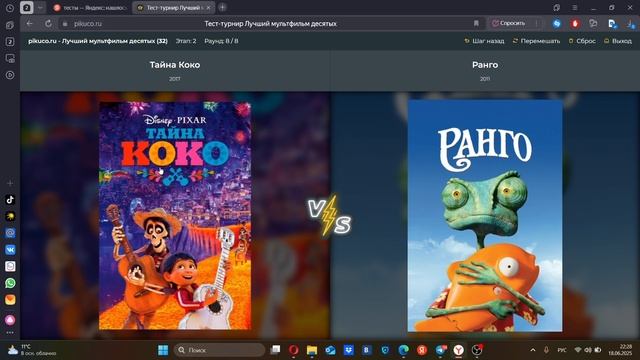Image resolution: width=640 pixels, height=360 pixels.
Task: Open the Windows Start menu
Action: (163, 350)
